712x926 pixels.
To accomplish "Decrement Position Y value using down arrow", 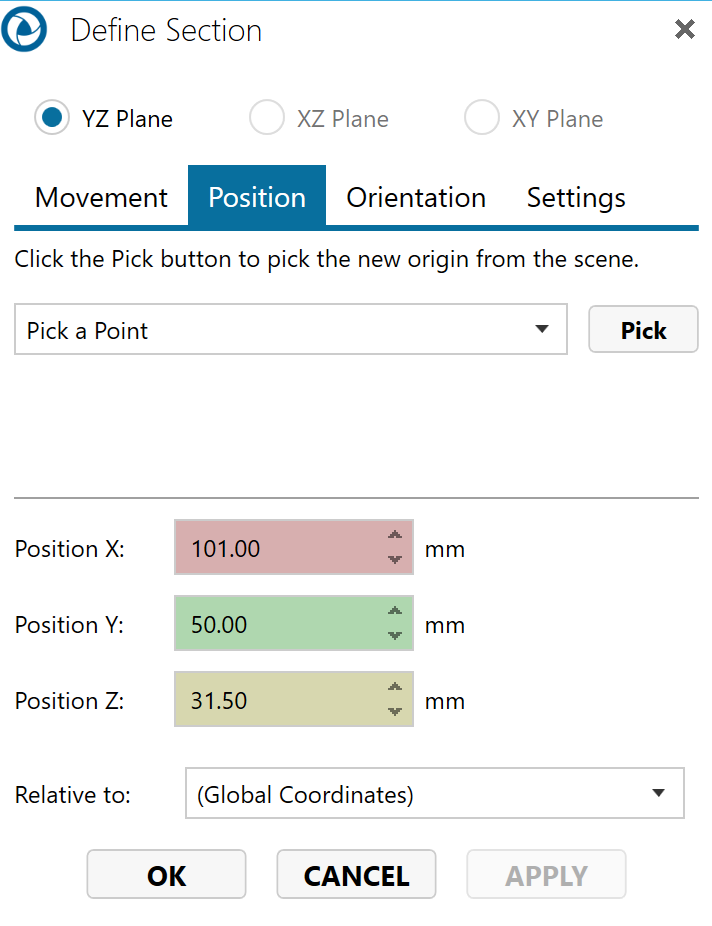I will (x=395, y=636).
